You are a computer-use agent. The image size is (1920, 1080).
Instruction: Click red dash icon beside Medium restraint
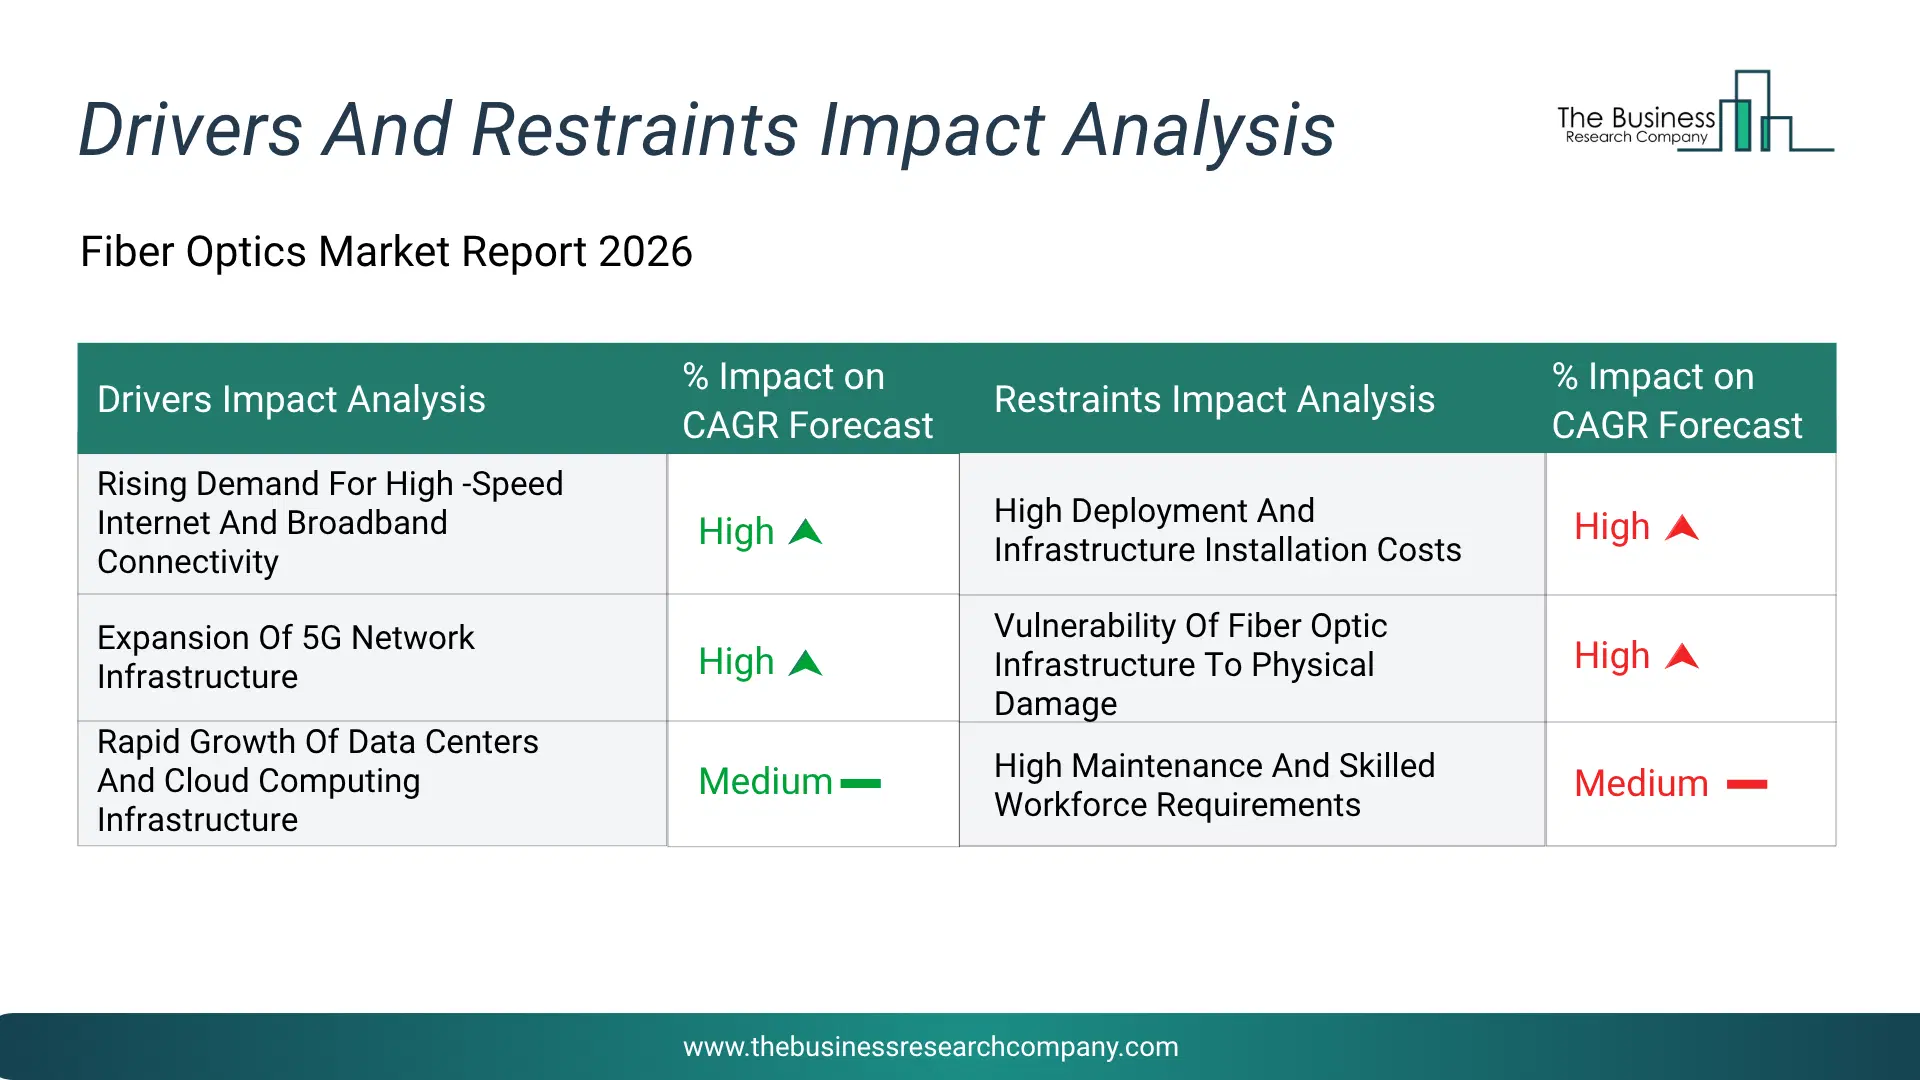coord(1747,785)
